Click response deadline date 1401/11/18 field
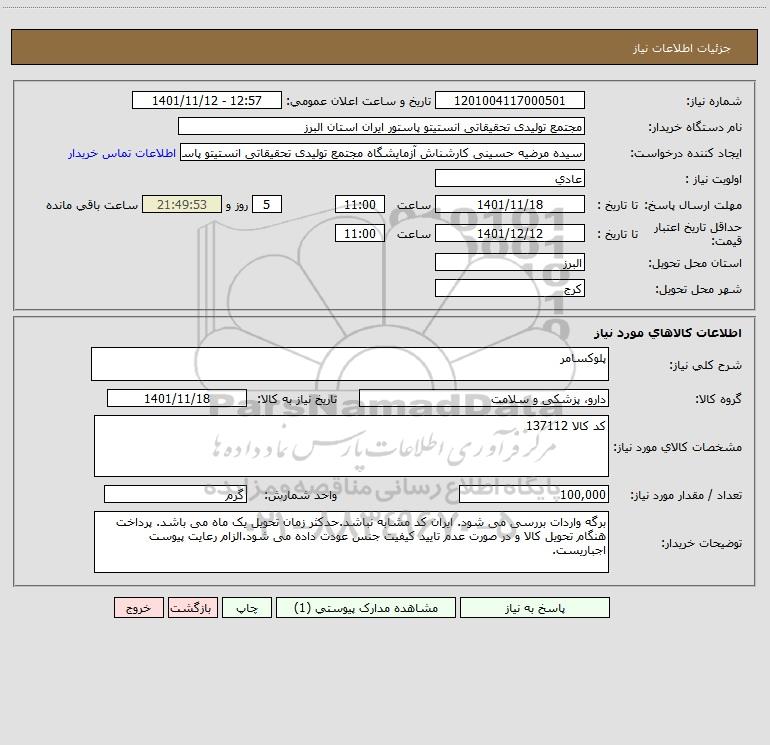Viewport: 770px width, 745px height. [x=510, y=204]
